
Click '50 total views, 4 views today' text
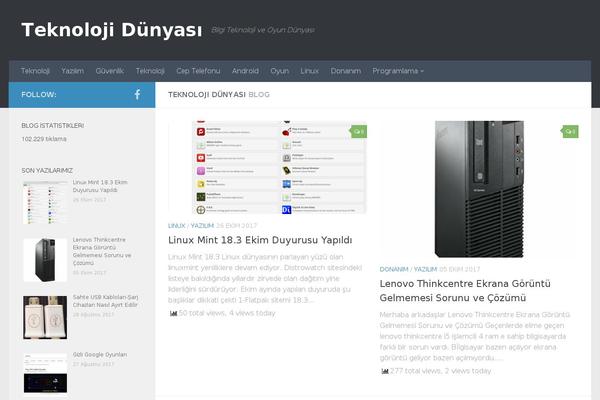pos(227,313)
